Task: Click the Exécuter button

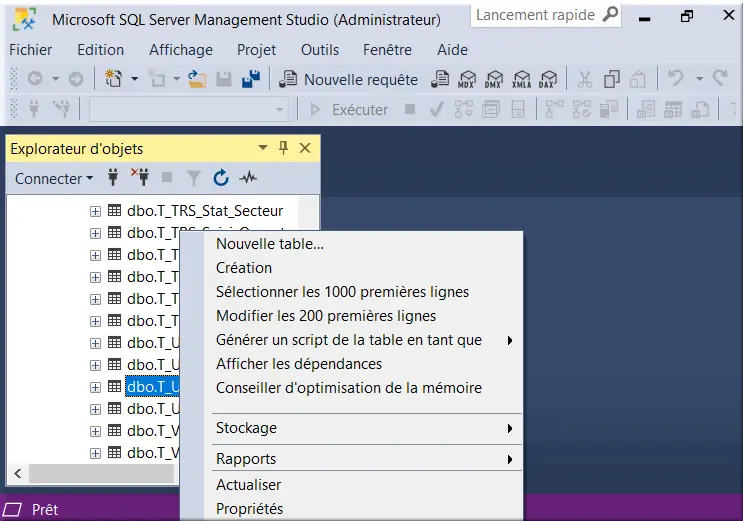Action: pyautogui.click(x=349, y=110)
